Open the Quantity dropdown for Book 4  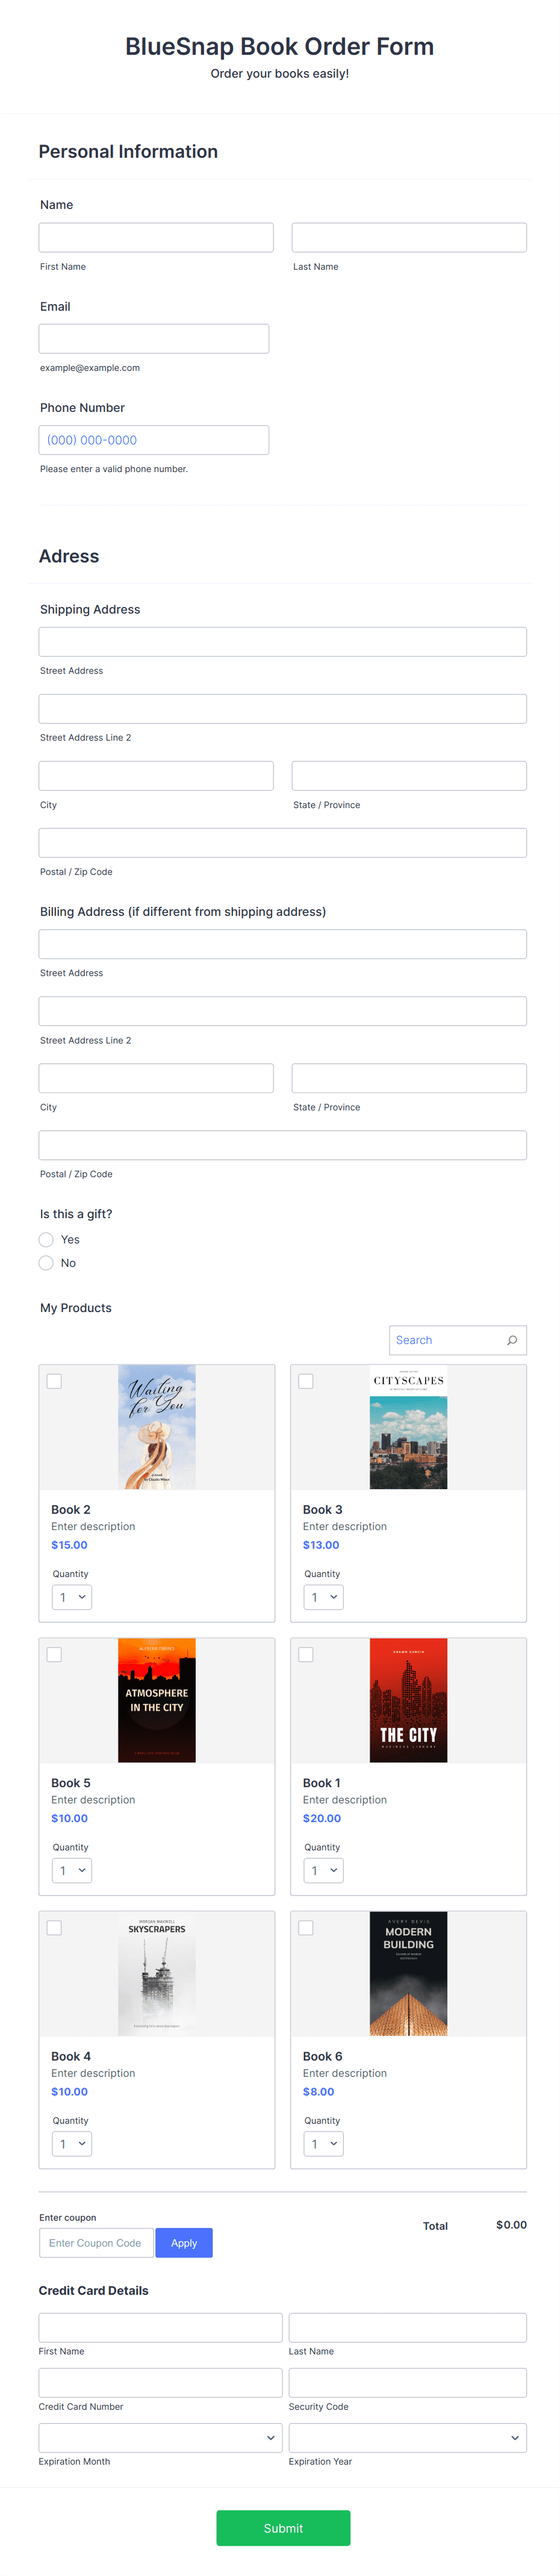click(x=71, y=2143)
